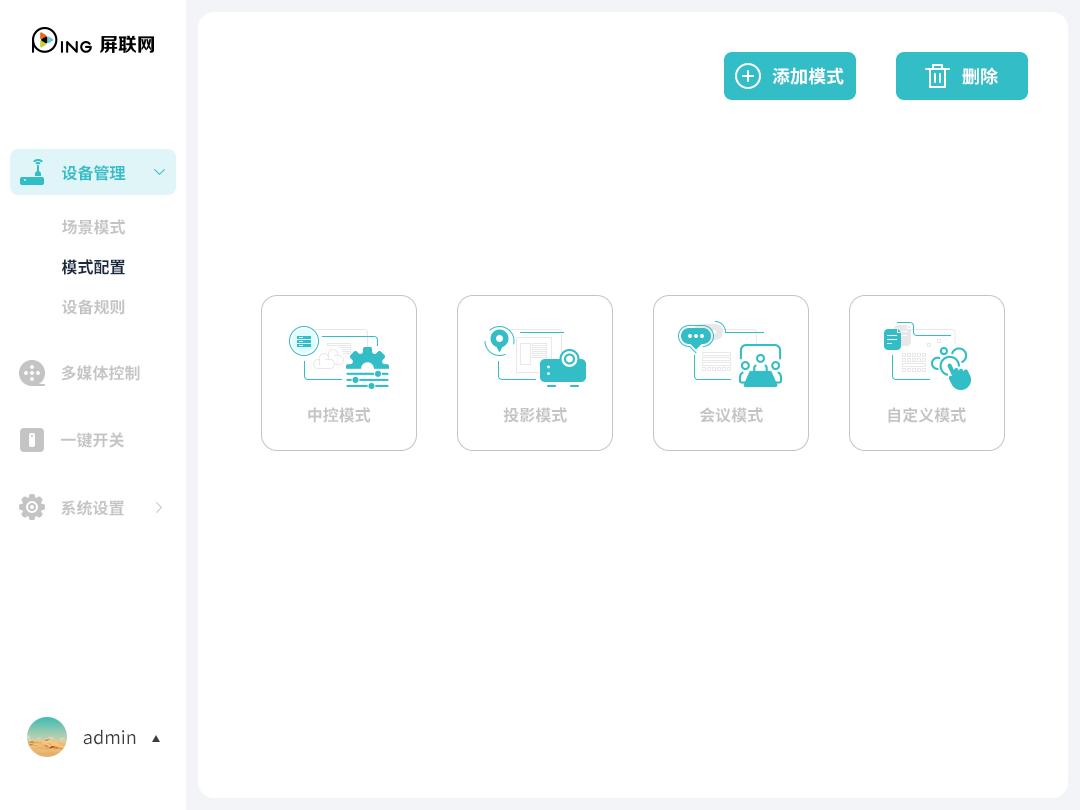The width and height of the screenshot is (1080, 810).
Task: Click the ING 屏联网 logo
Action: click(93, 42)
